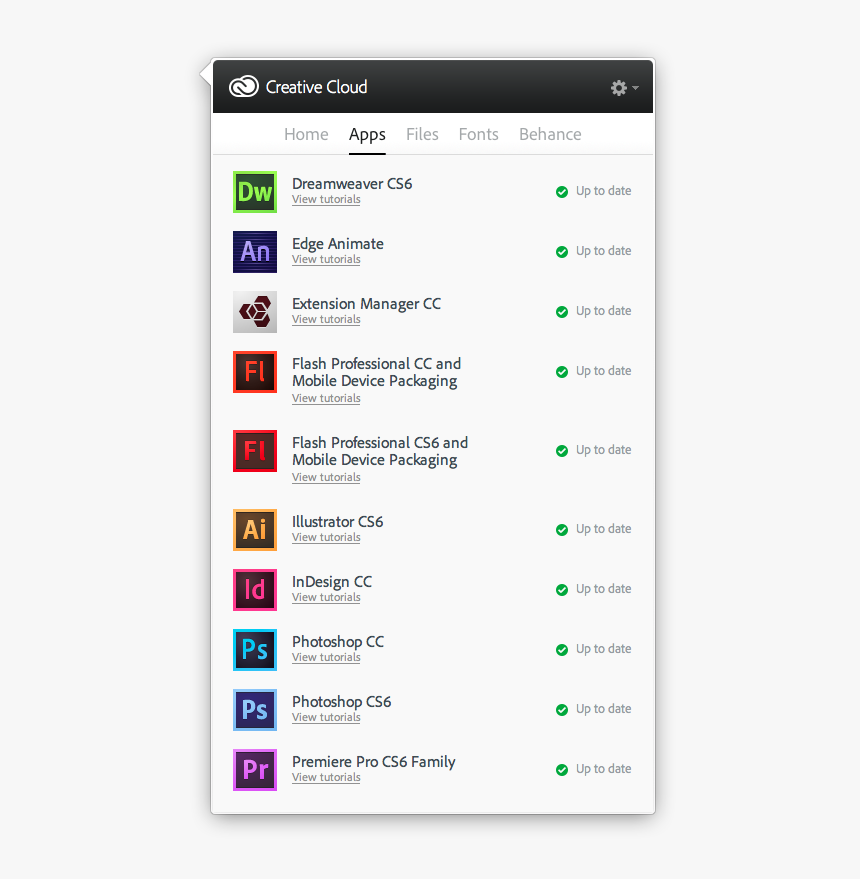Viewport: 860px width, 879px height.
Task: Click the InDesign CC name
Action: pyautogui.click(x=332, y=582)
